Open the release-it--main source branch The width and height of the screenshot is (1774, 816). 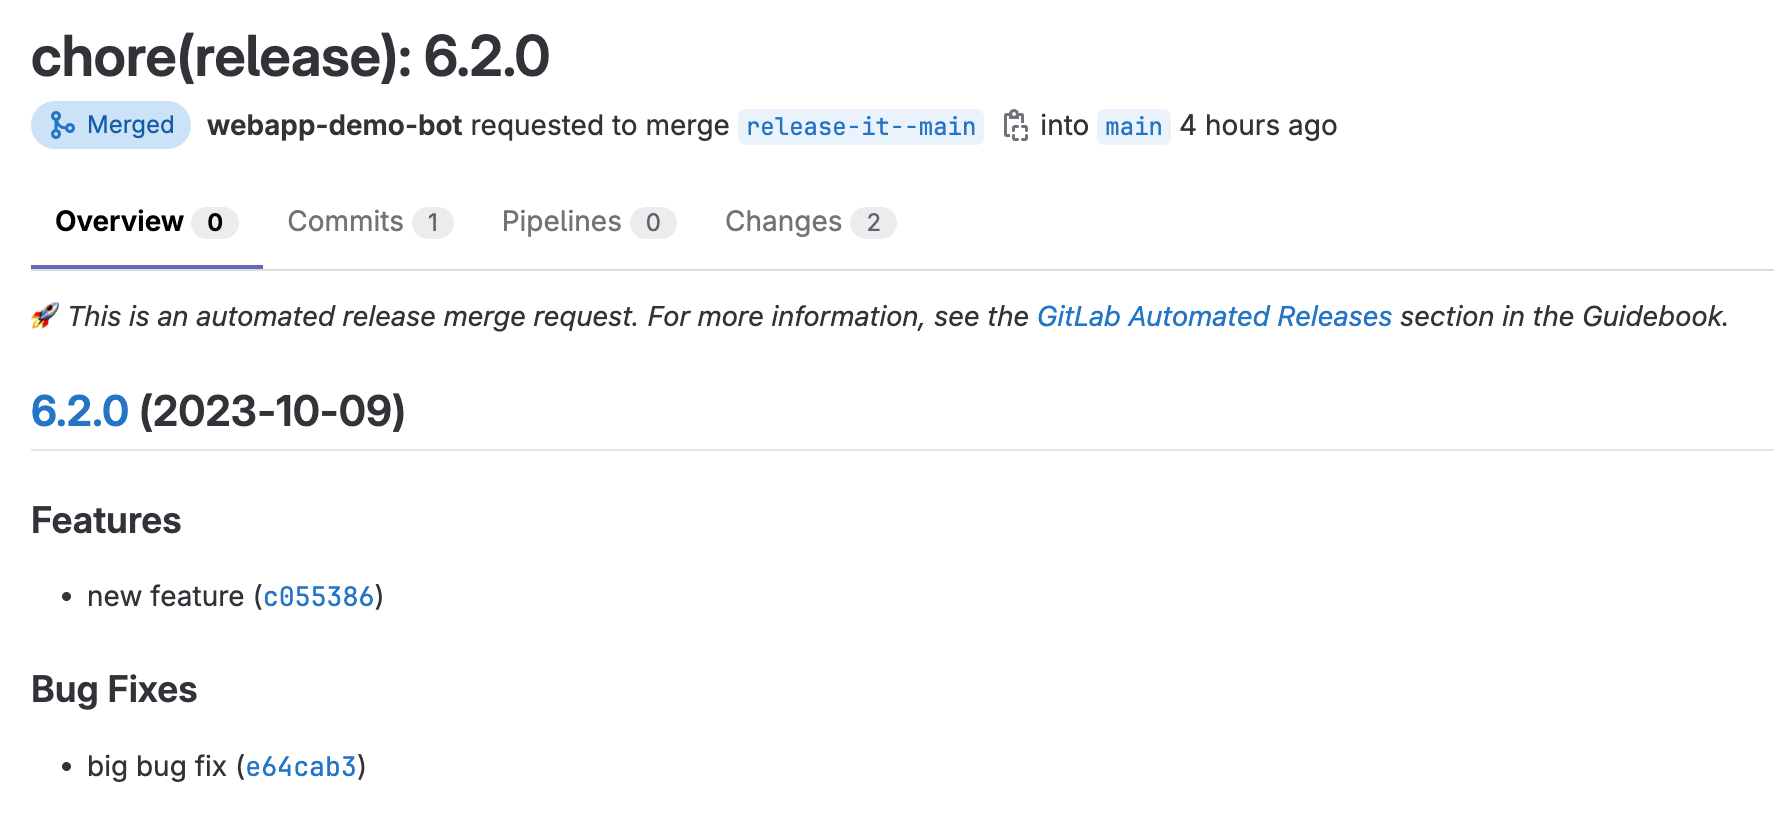860,127
